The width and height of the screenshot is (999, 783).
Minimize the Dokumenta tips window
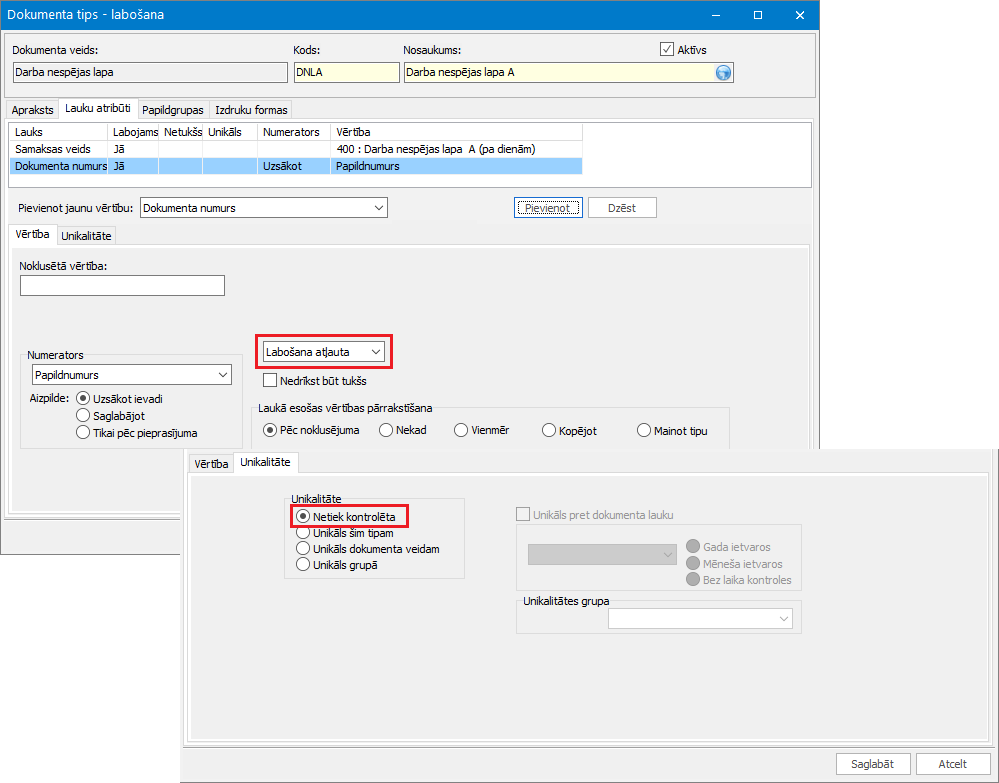tap(715, 15)
